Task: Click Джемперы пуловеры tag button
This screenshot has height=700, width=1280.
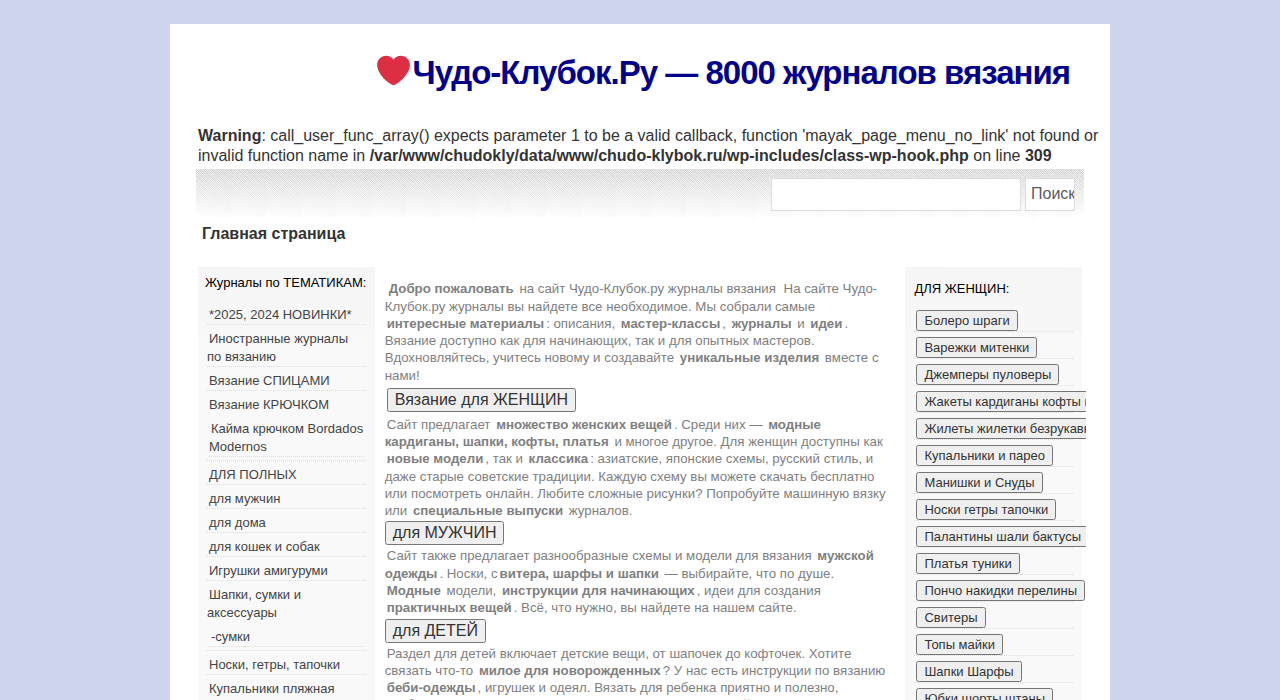Action: (x=987, y=374)
